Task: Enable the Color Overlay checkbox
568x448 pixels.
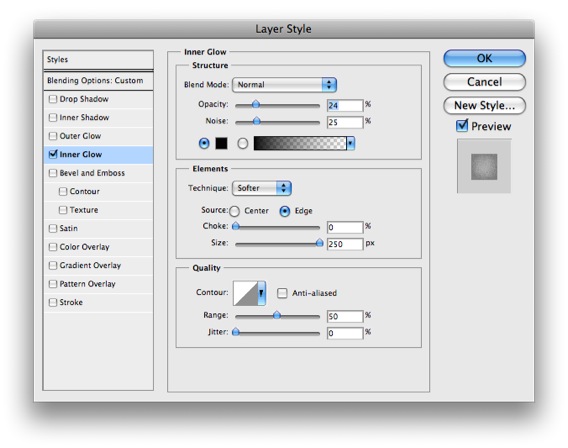Action: (x=53, y=247)
